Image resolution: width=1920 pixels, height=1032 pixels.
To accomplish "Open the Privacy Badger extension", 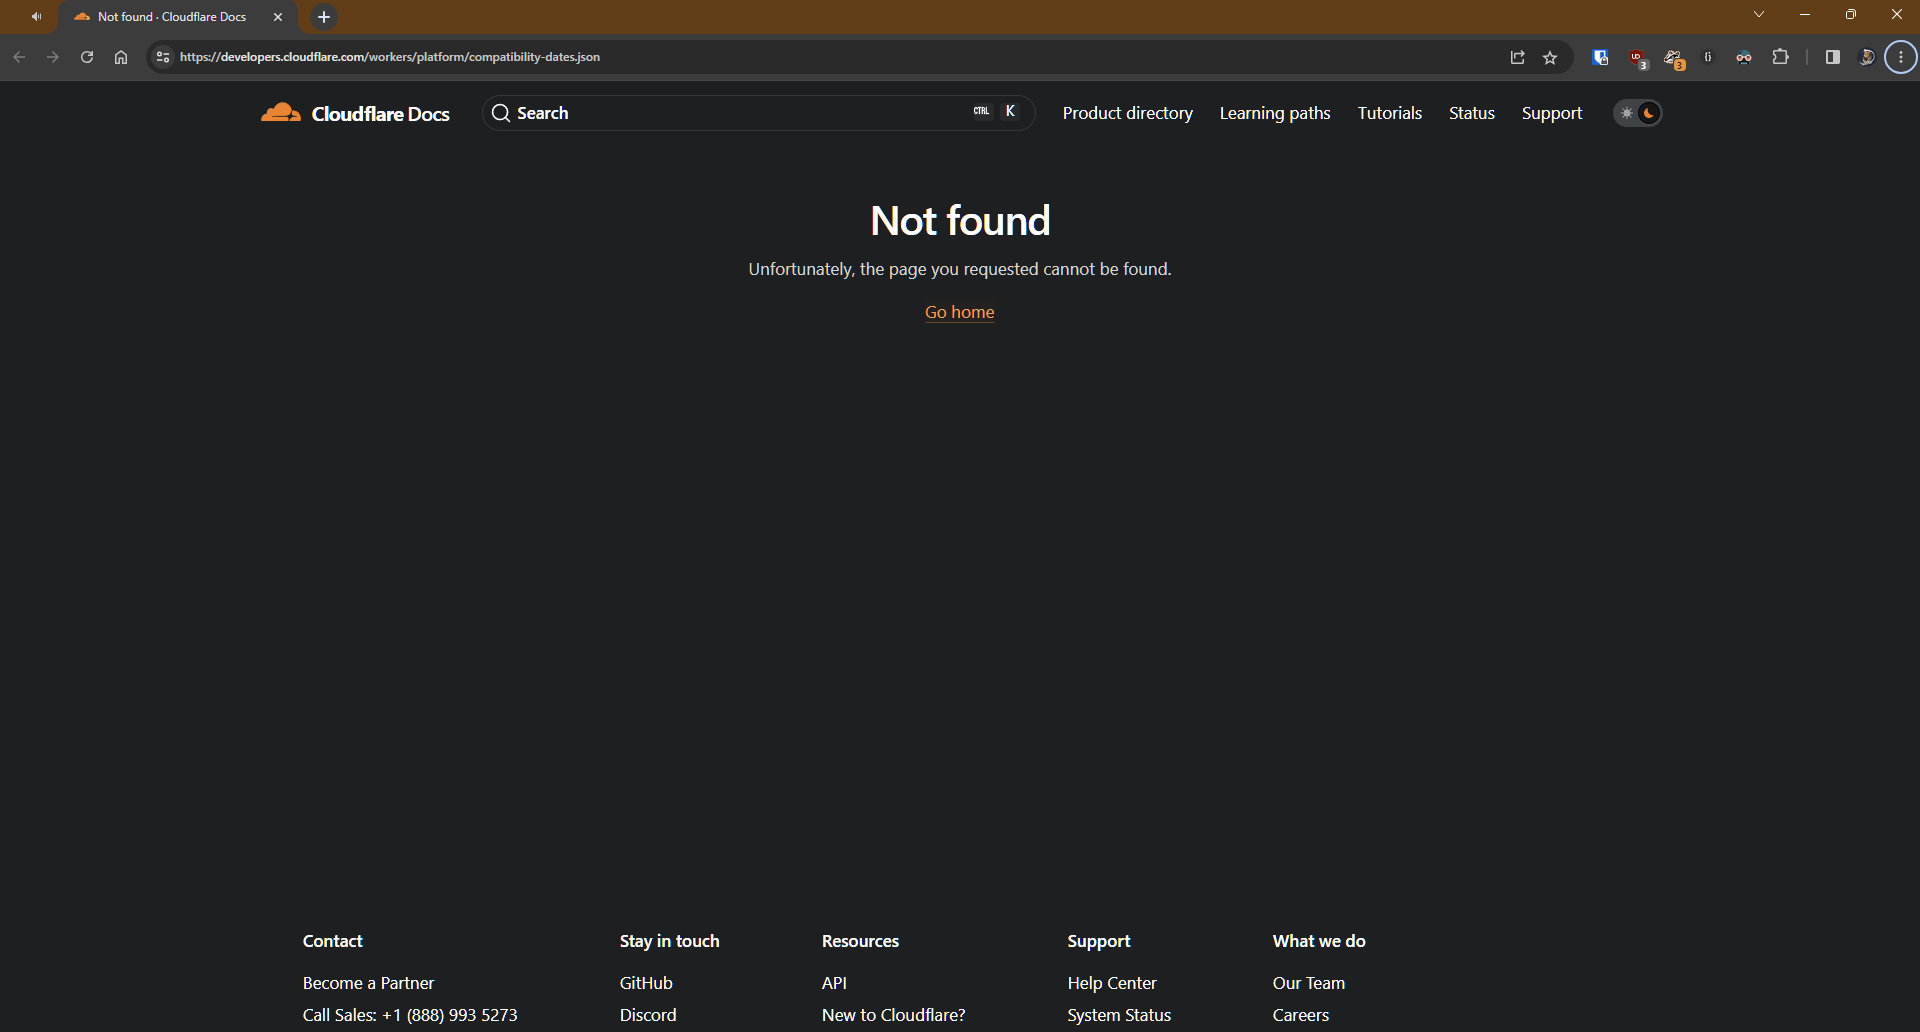I will click(1674, 59).
